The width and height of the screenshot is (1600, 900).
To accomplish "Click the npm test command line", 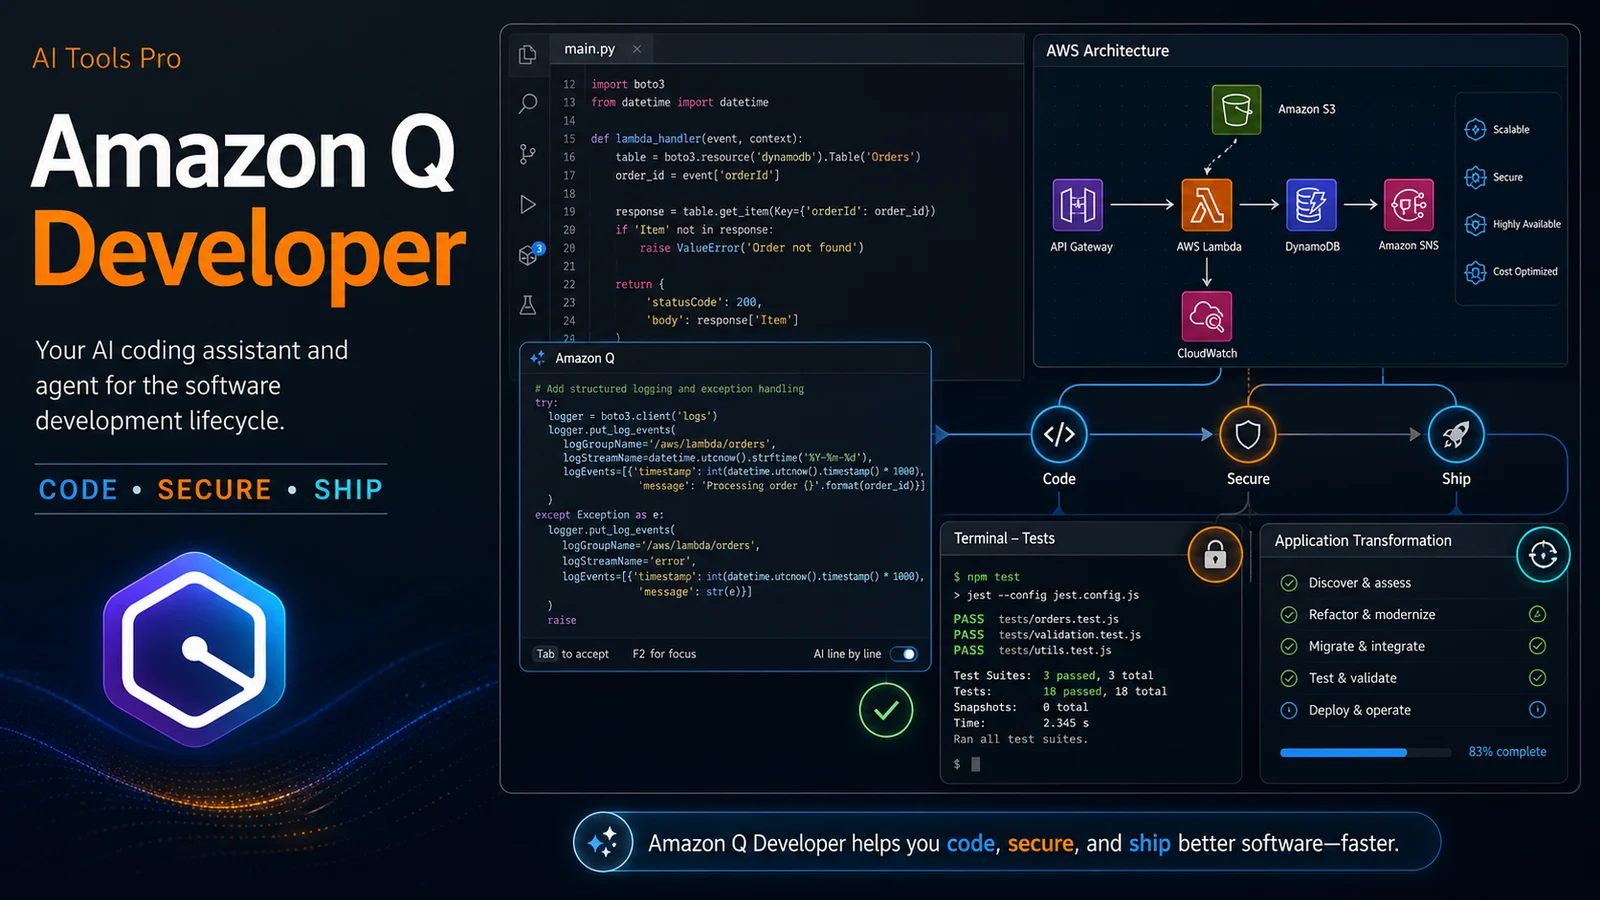I will click(x=986, y=577).
